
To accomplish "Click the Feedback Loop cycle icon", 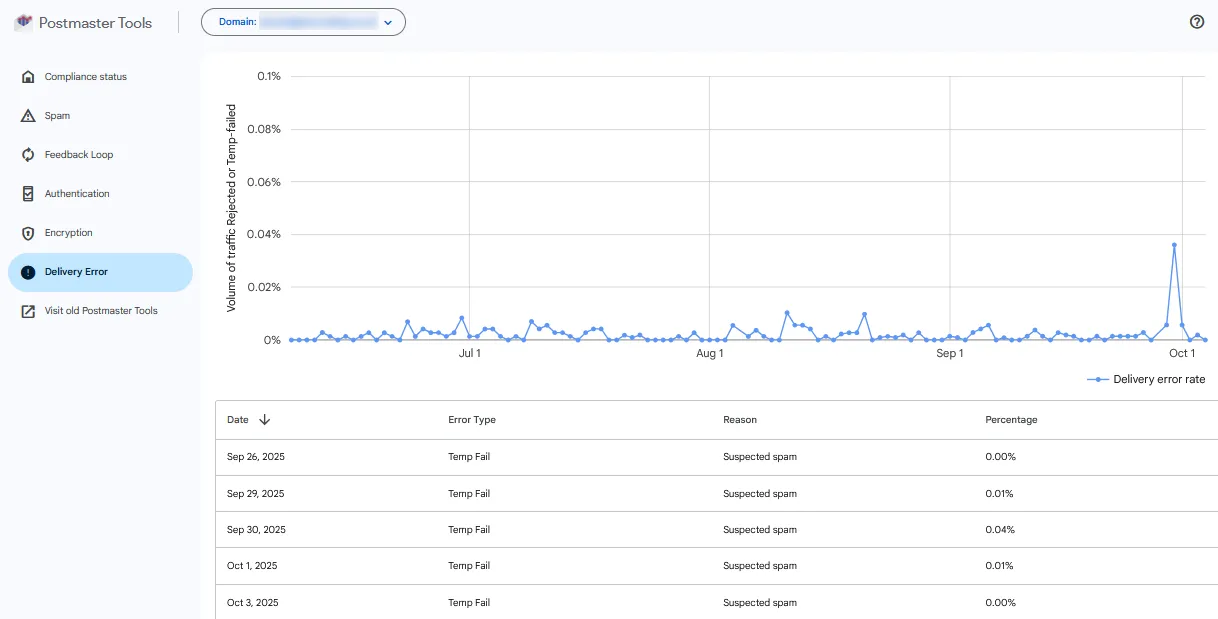I will [28, 155].
